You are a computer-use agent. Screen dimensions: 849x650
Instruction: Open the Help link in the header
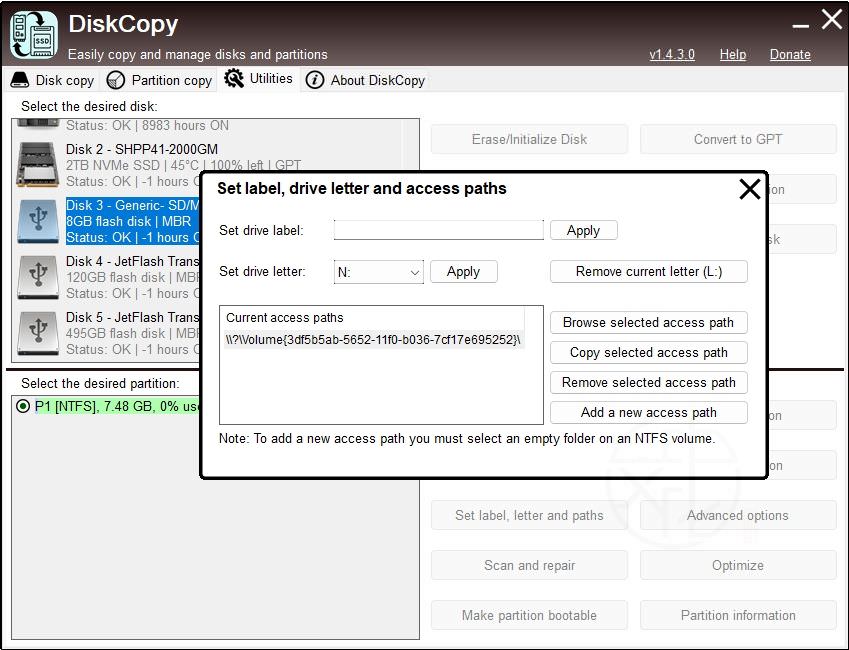(x=732, y=54)
